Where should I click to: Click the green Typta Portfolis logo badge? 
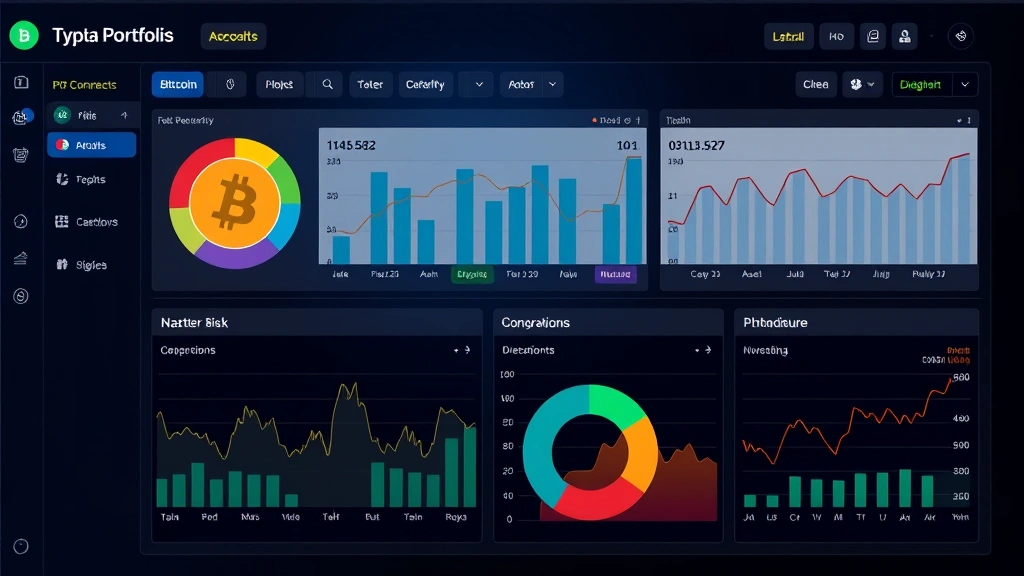[x=24, y=35]
